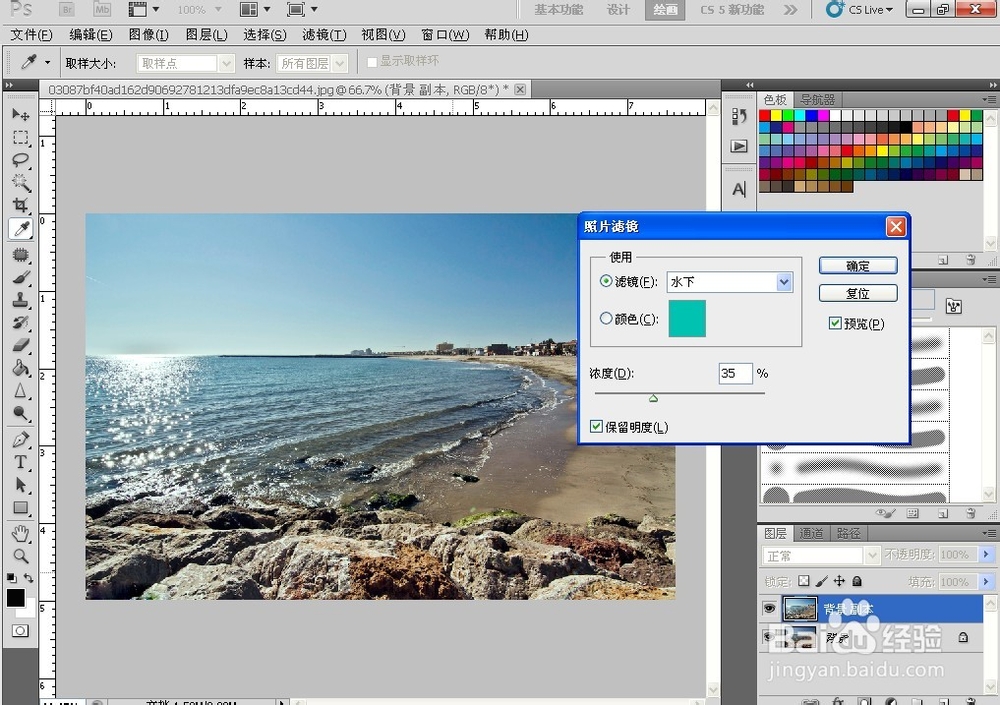Toggle the Preview checkbox
1000x705 pixels.
pos(835,323)
